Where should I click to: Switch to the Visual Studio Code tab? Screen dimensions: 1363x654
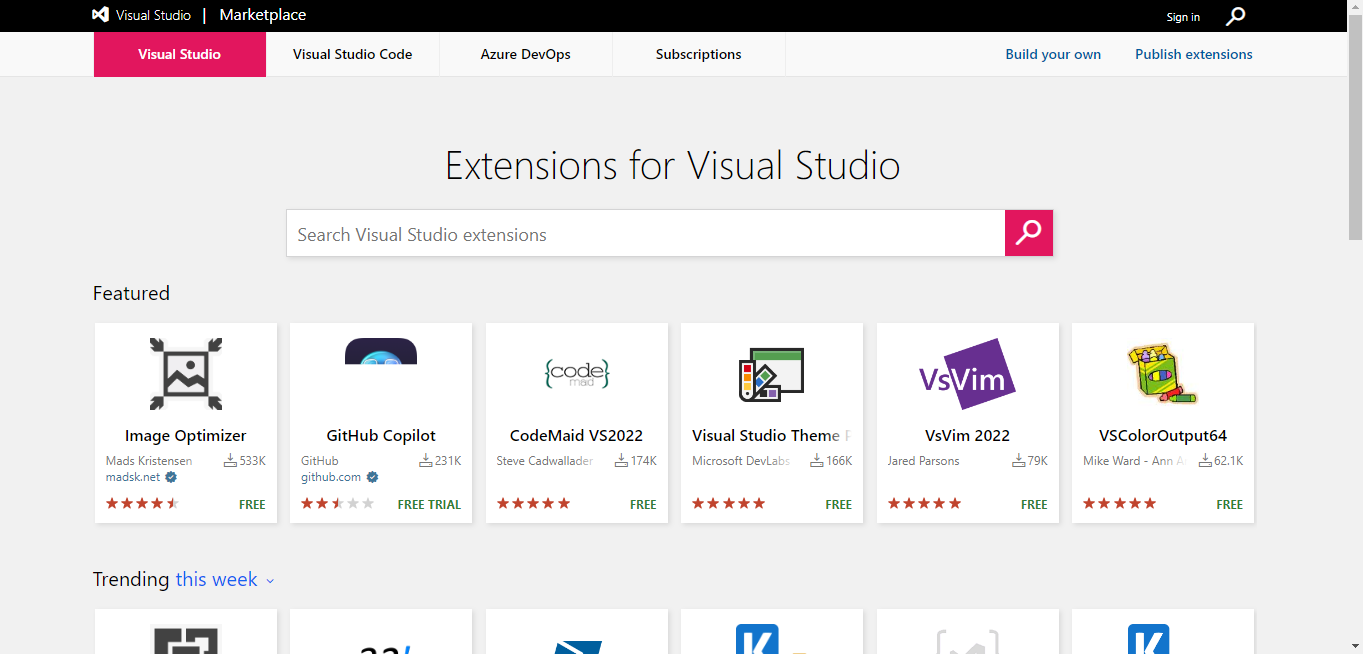(353, 54)
